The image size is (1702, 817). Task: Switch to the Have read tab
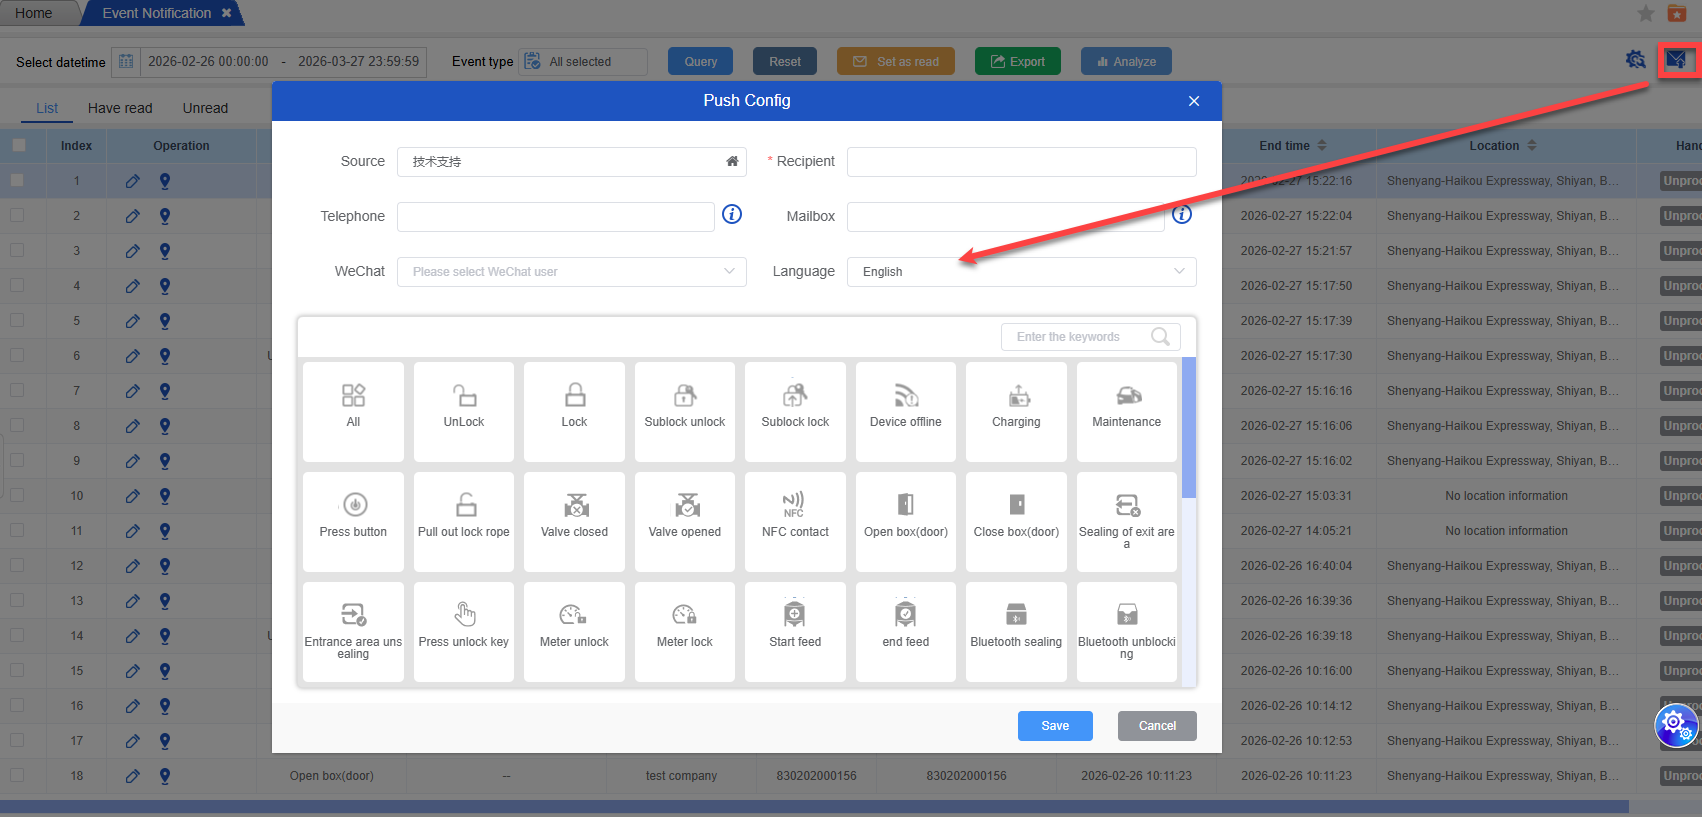click(x=120, y=108)
